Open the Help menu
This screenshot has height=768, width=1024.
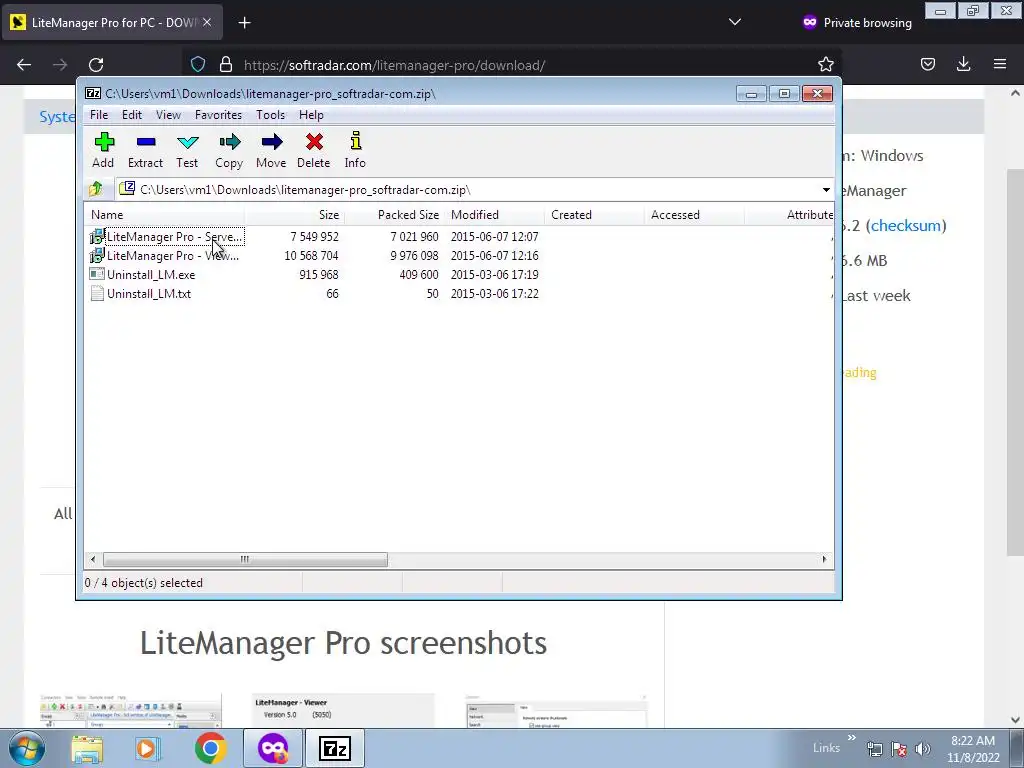click(x=312, y=115)
